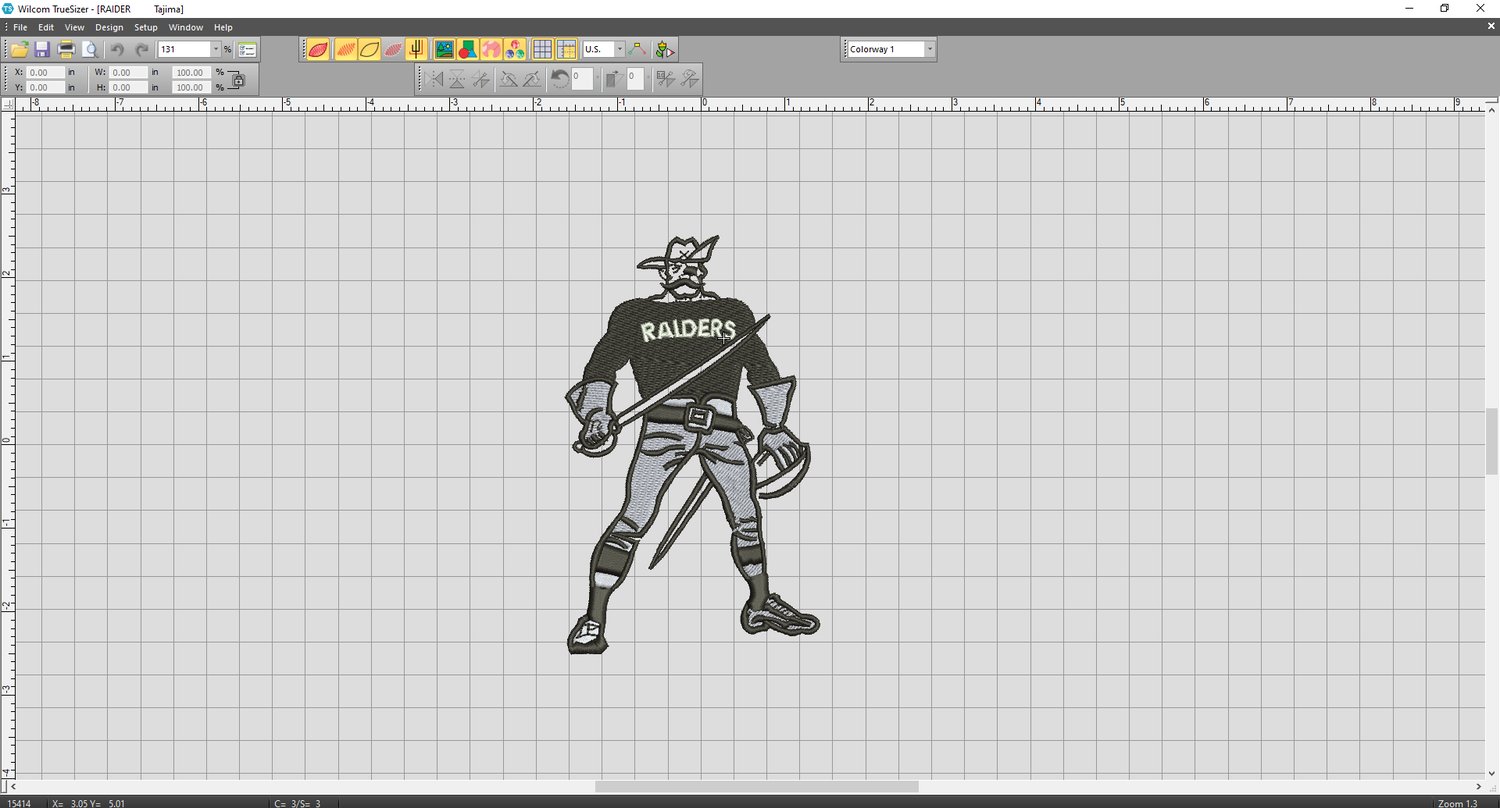Screen dimensions: 1500x808
Task: Toggle the Show Connectors trident icon
Action: tap(417, 49)
